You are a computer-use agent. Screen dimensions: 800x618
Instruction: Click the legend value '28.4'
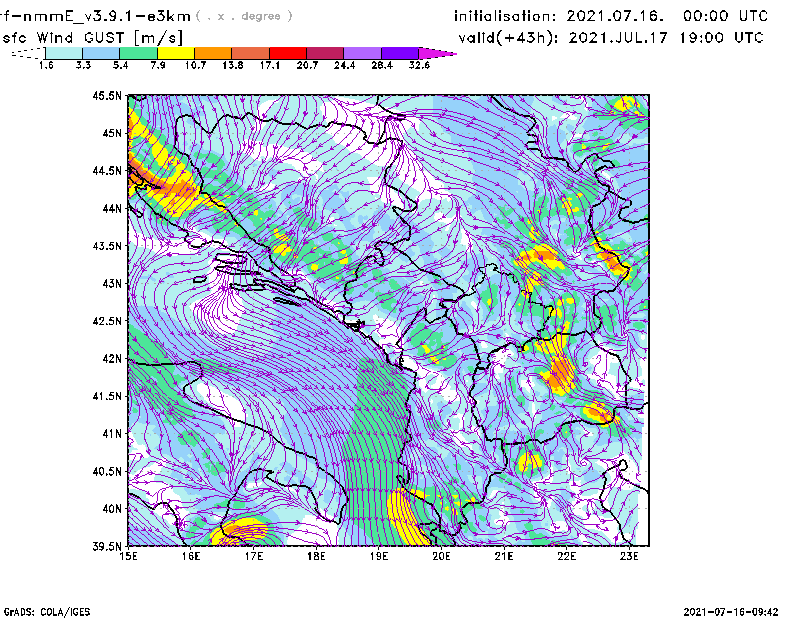coord(382,65)
